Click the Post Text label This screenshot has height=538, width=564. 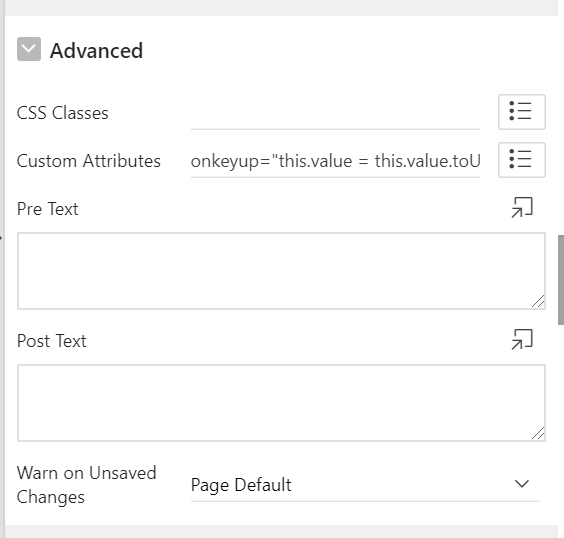(52, 341)
